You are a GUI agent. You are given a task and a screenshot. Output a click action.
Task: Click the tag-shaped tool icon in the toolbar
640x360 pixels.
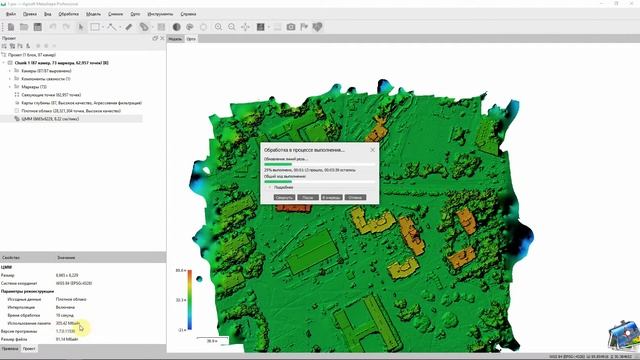[x=144, y=27]
